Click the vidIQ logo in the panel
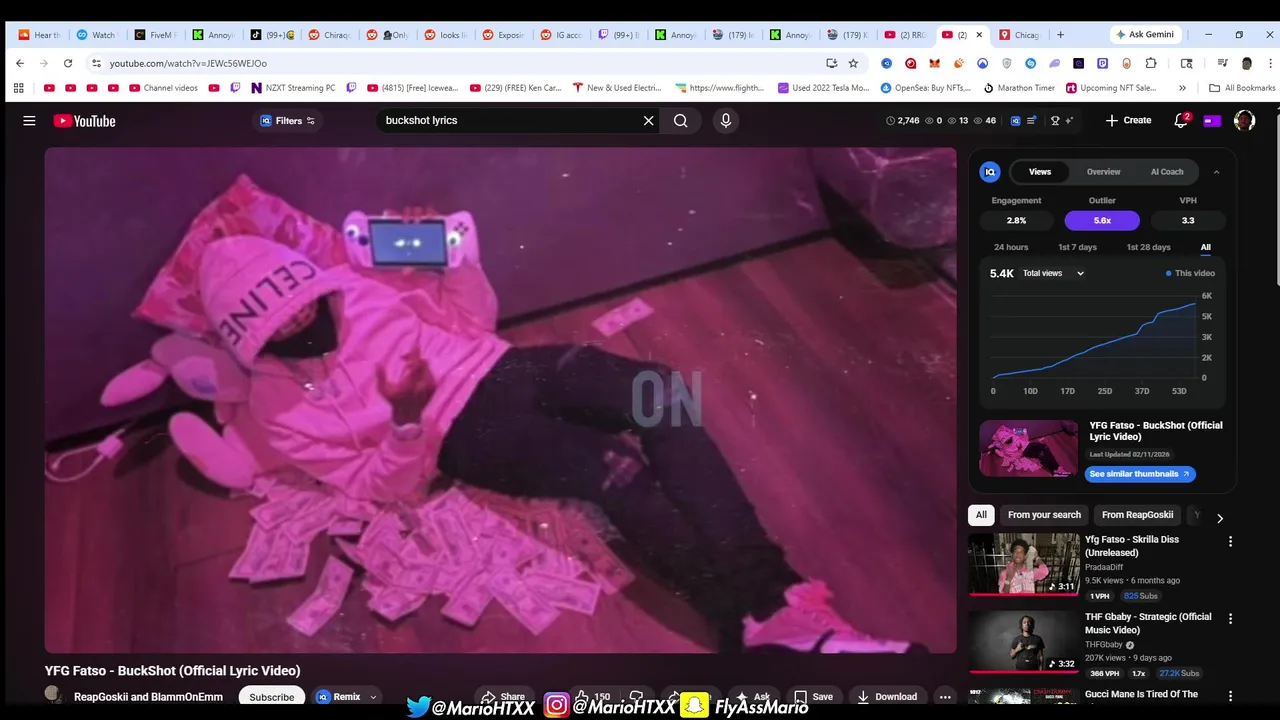 (990, 172)
